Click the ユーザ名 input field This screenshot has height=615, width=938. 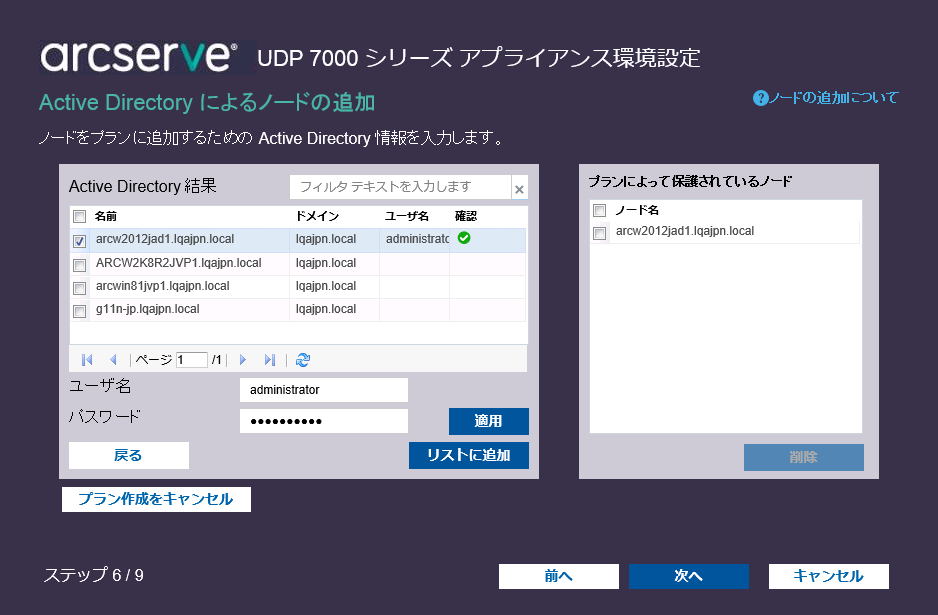(x=324, y=390)
